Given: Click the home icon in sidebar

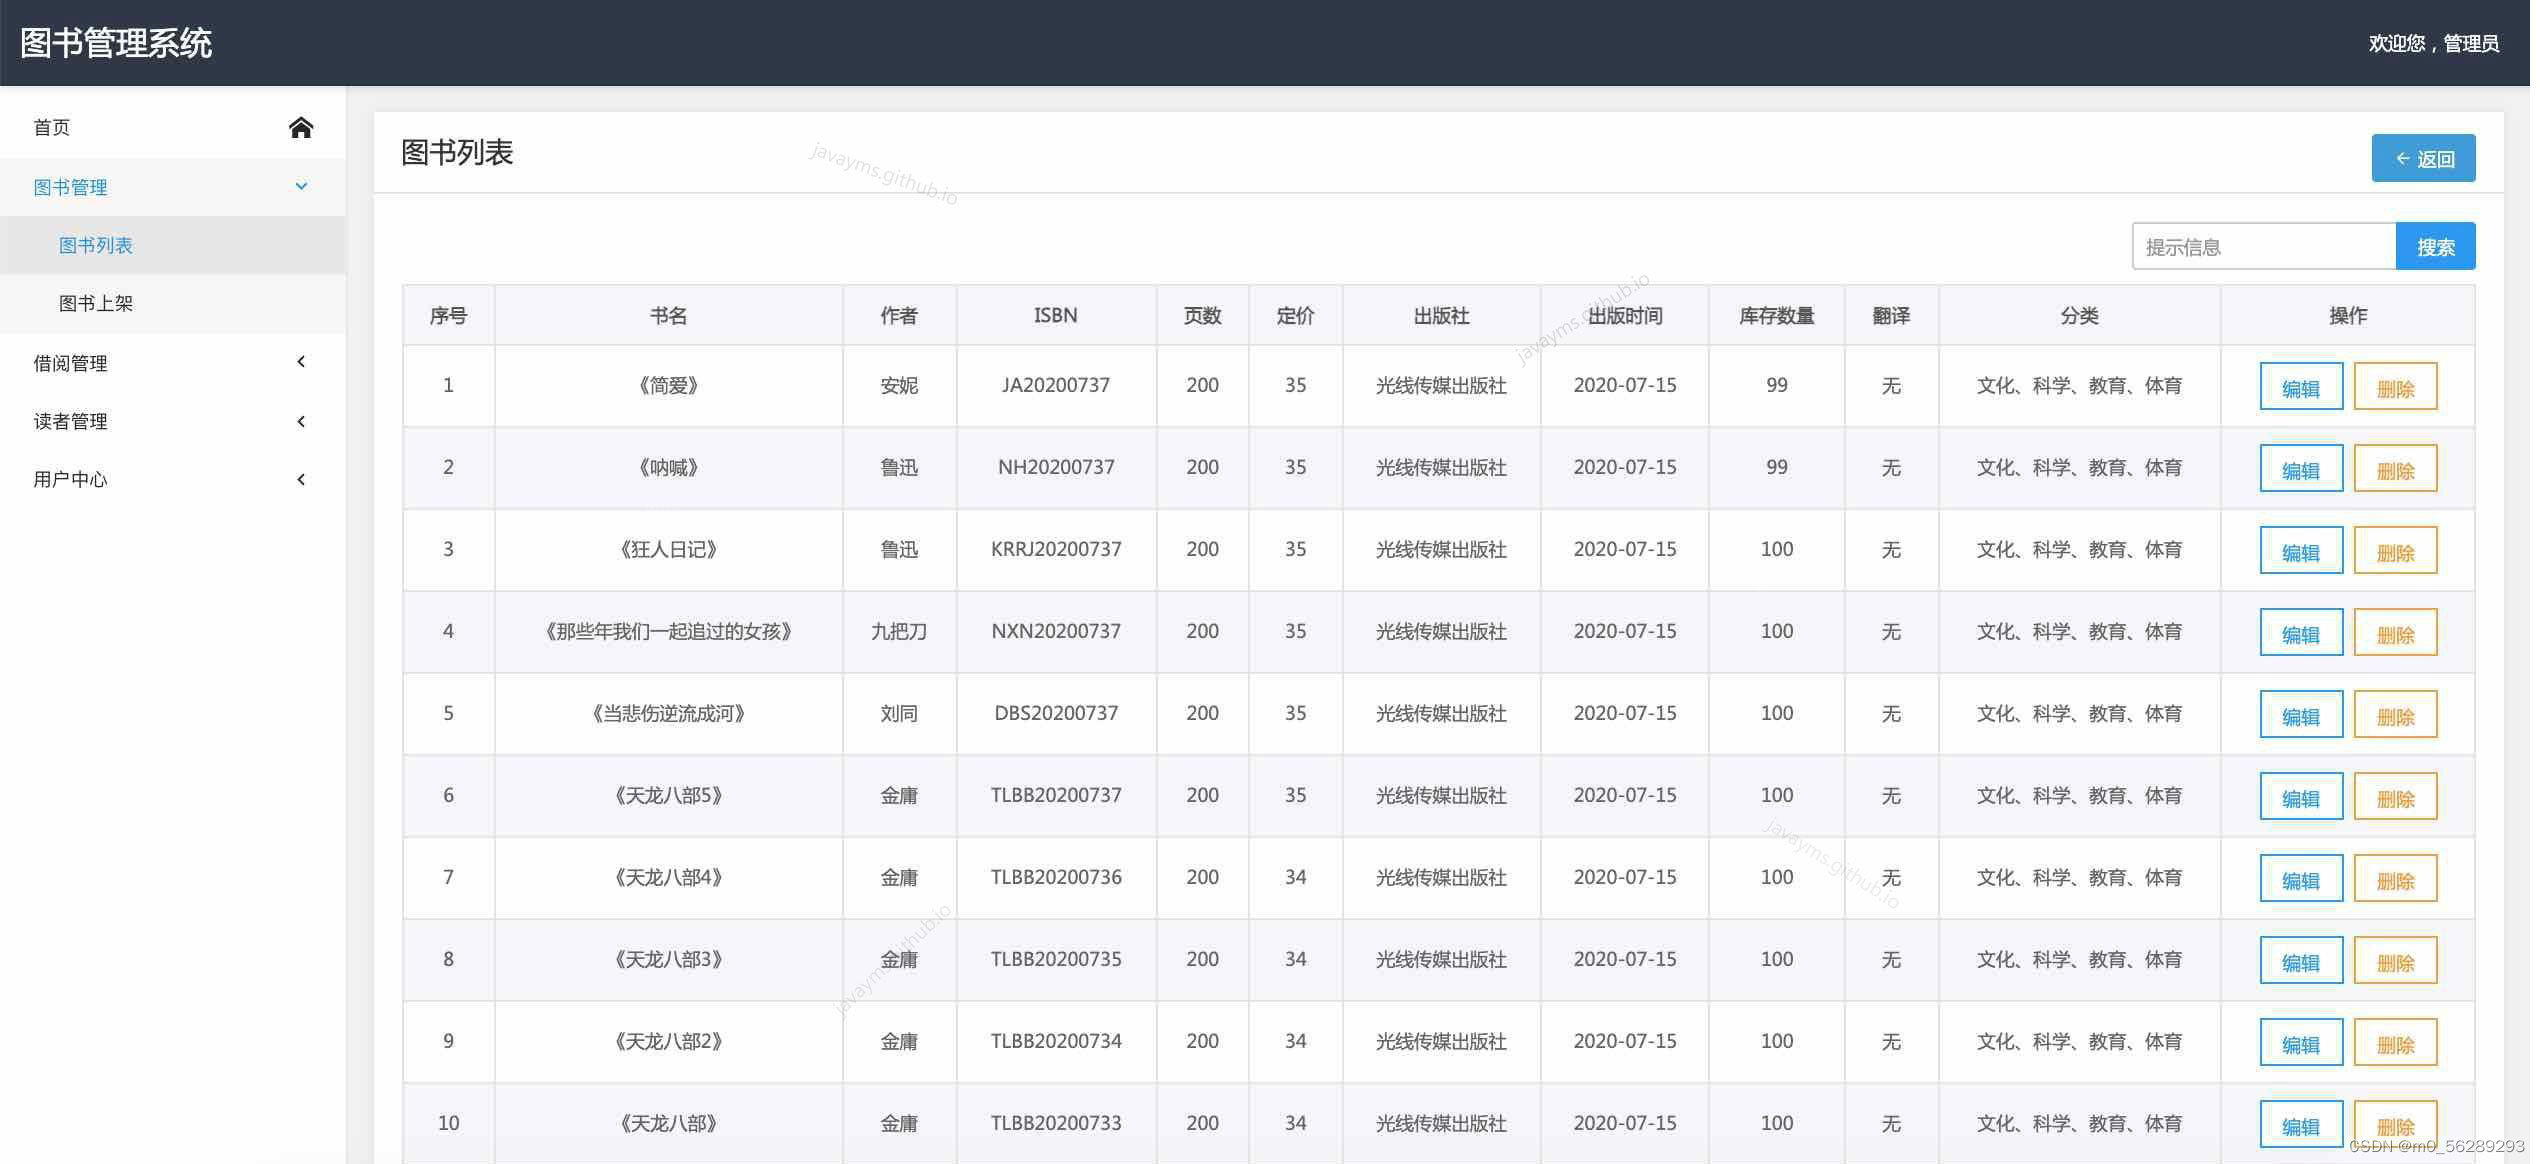Looking at the screenshot, I should (301, 127).
